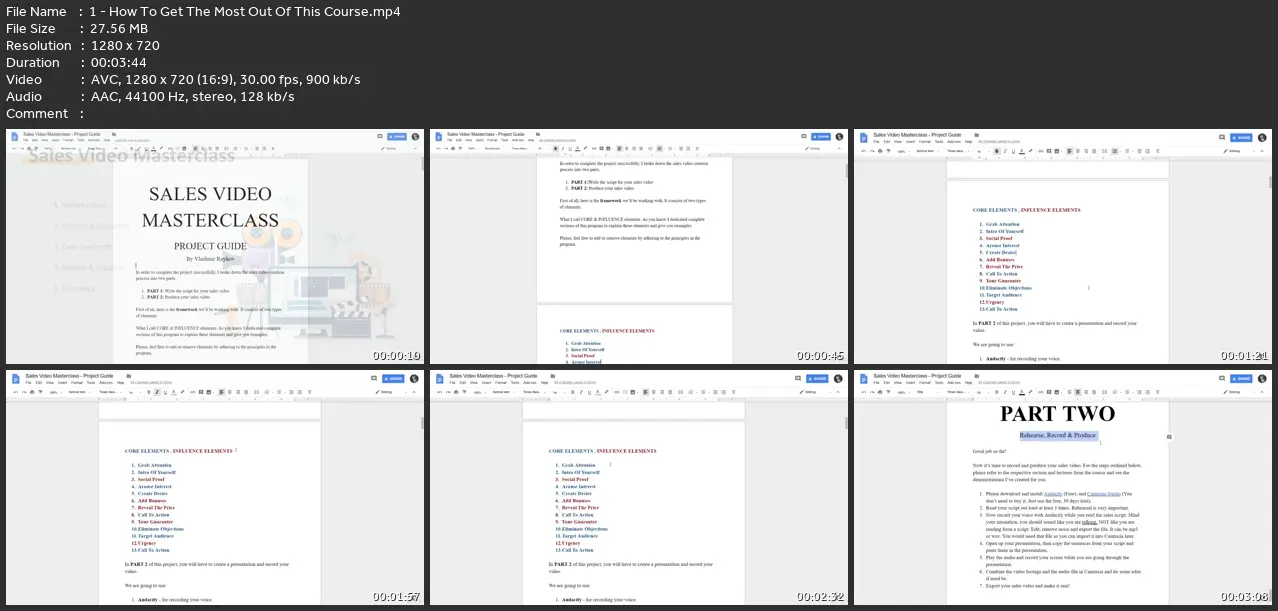Image resolution: width=1278 pixels, height=611 pixels.
Task: Click the blue Share button in 00:03:08 thumbnail
Action: coord(1240,378)
